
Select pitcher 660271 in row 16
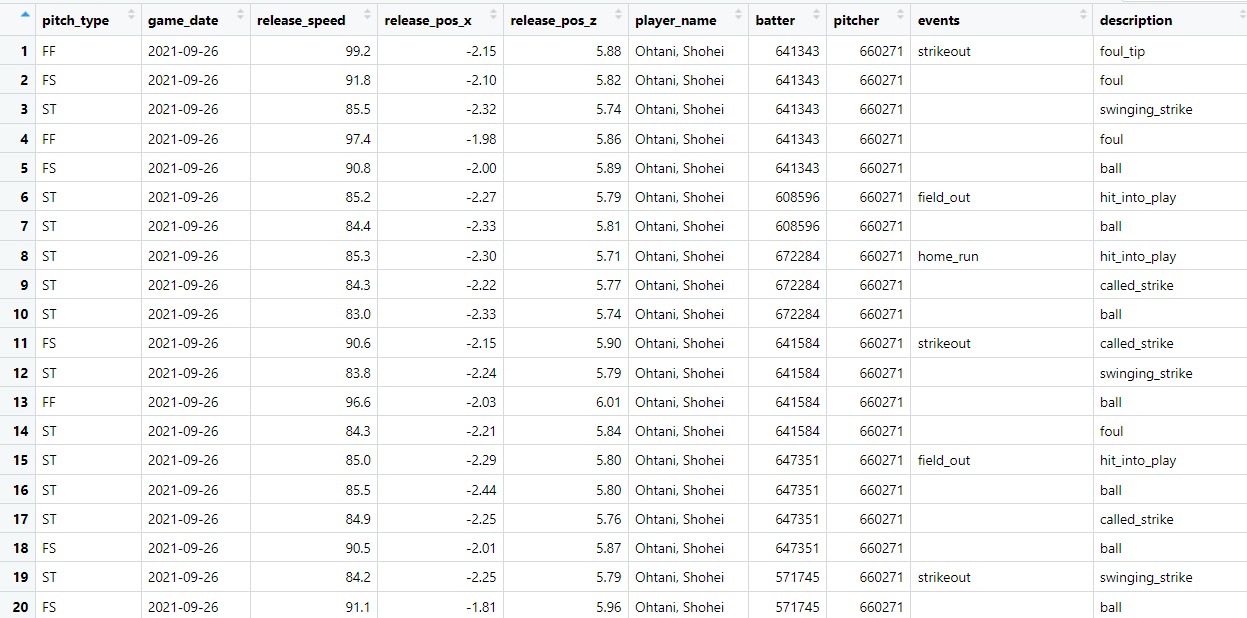point(881,490)
